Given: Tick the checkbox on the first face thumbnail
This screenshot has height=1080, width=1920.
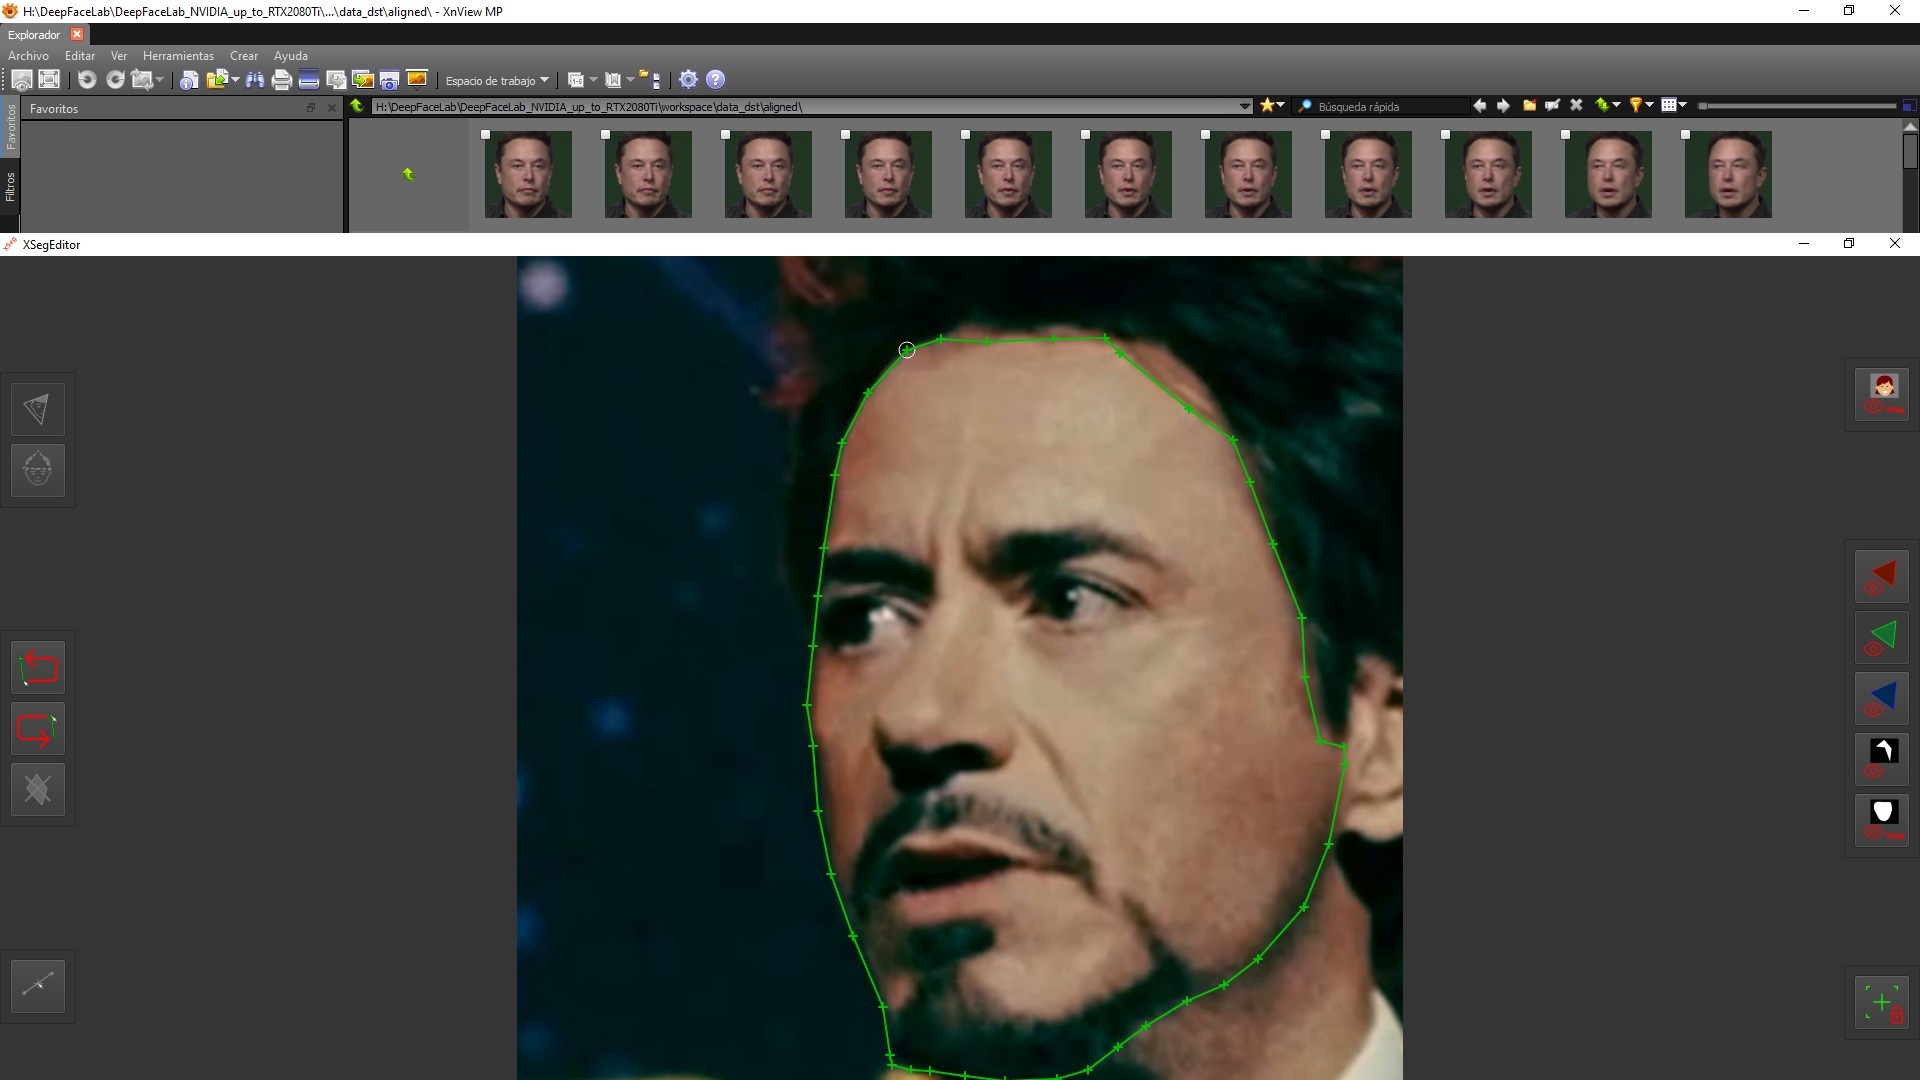Looking at the screenshot, I should [x=485, y=134].
